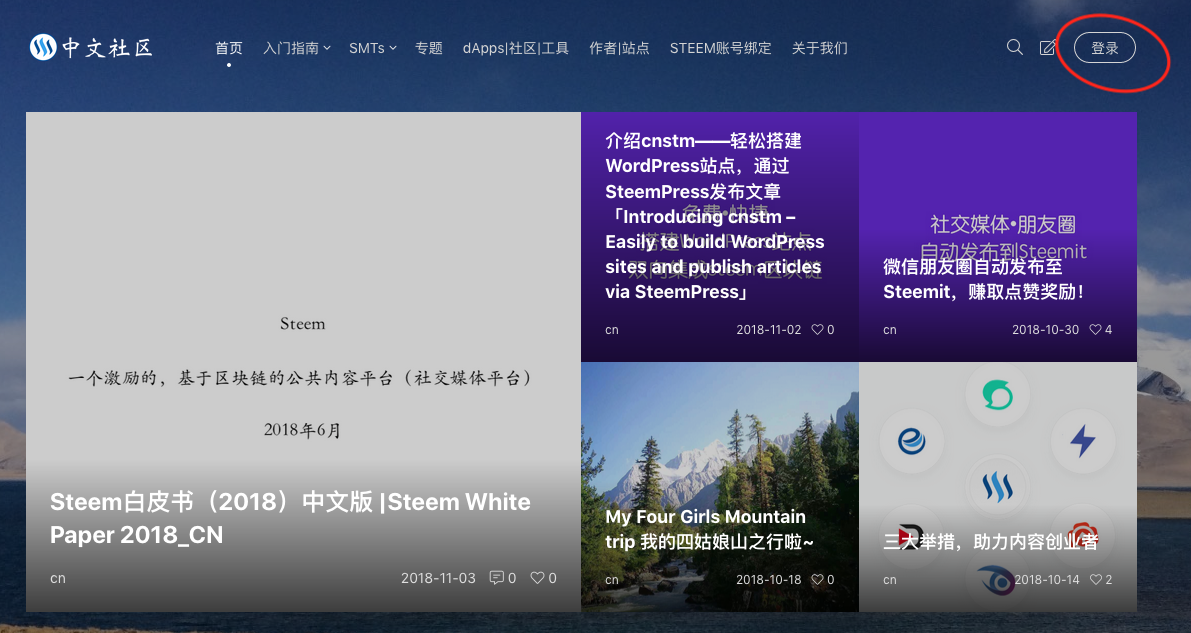1191x633 pixels.
Task: Open the 关于我们 menu item
Action: [820, 48]
